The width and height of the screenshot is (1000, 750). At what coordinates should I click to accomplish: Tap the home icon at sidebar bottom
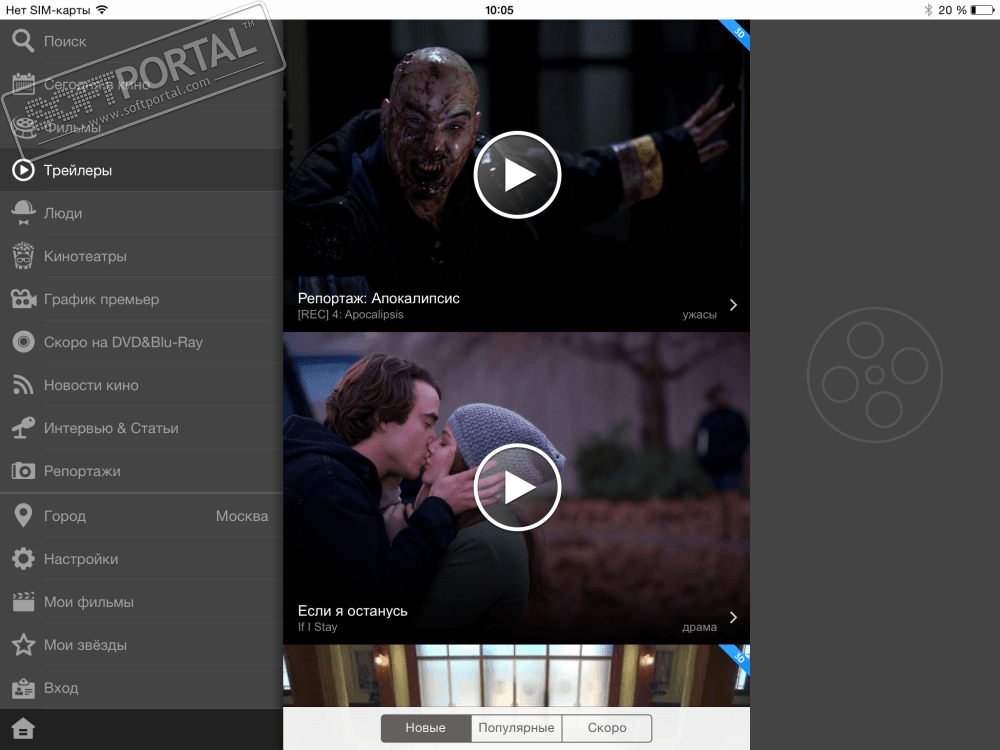click(23, 728)
